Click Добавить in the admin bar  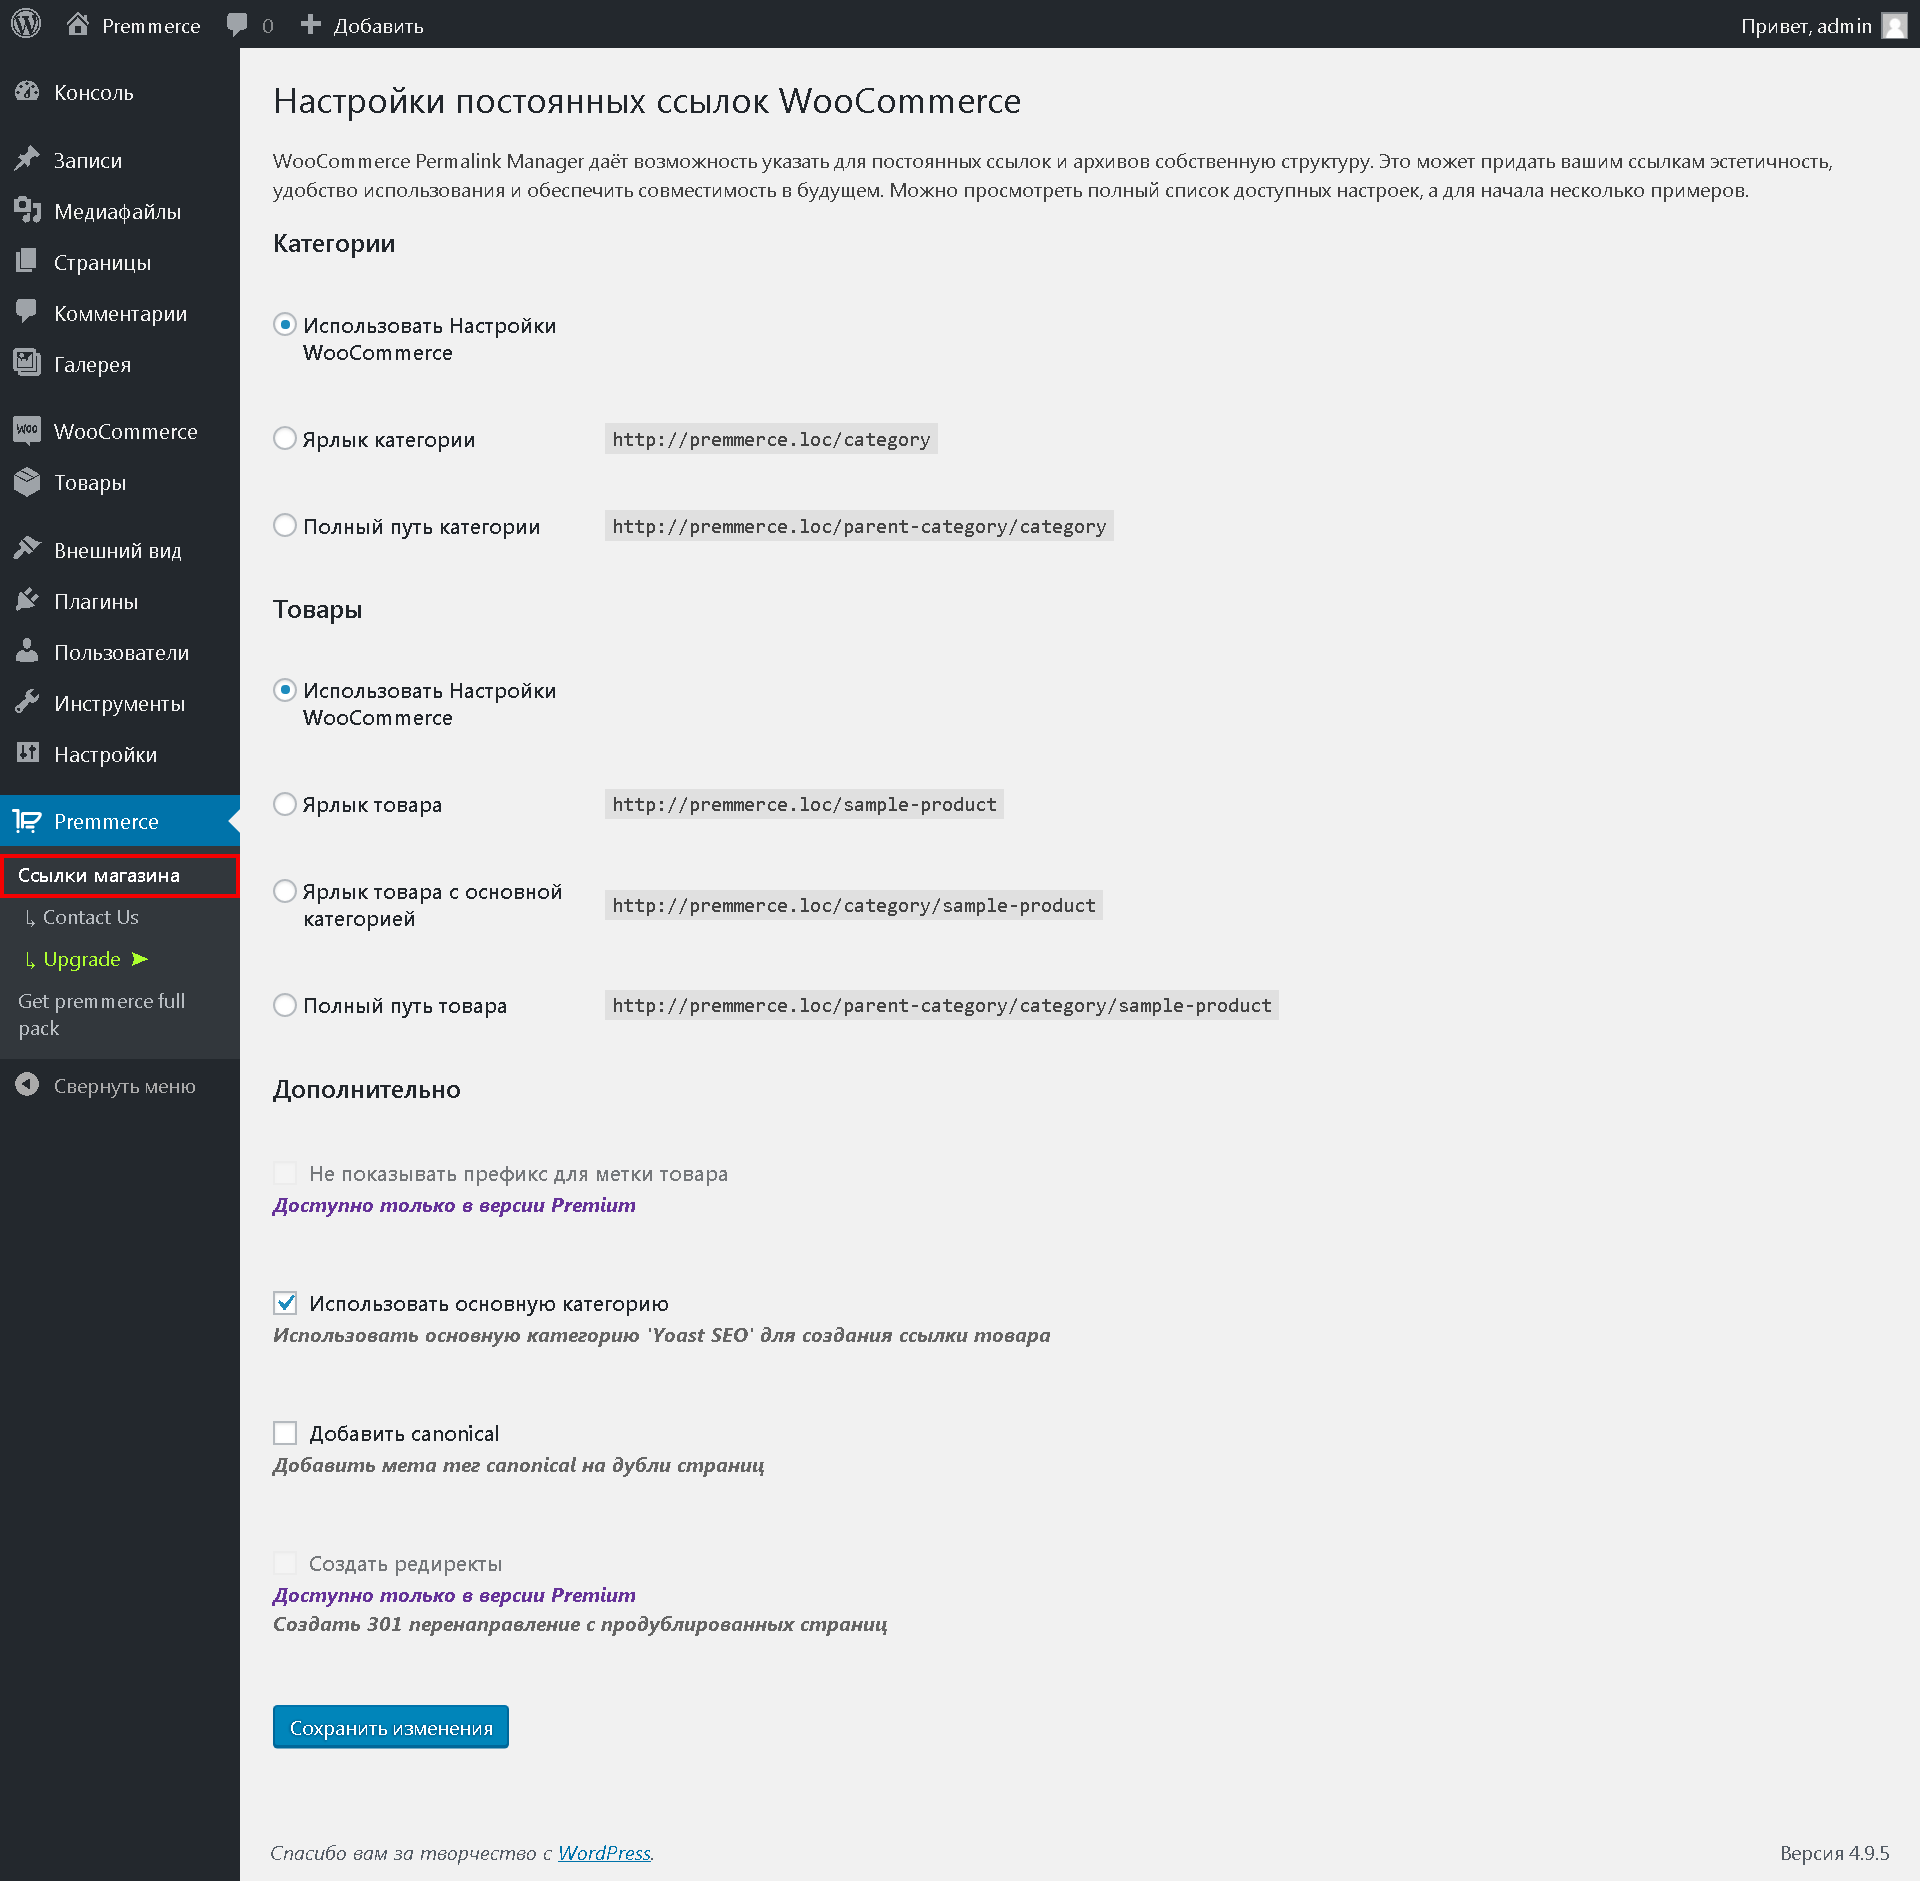tap(378, 25)
